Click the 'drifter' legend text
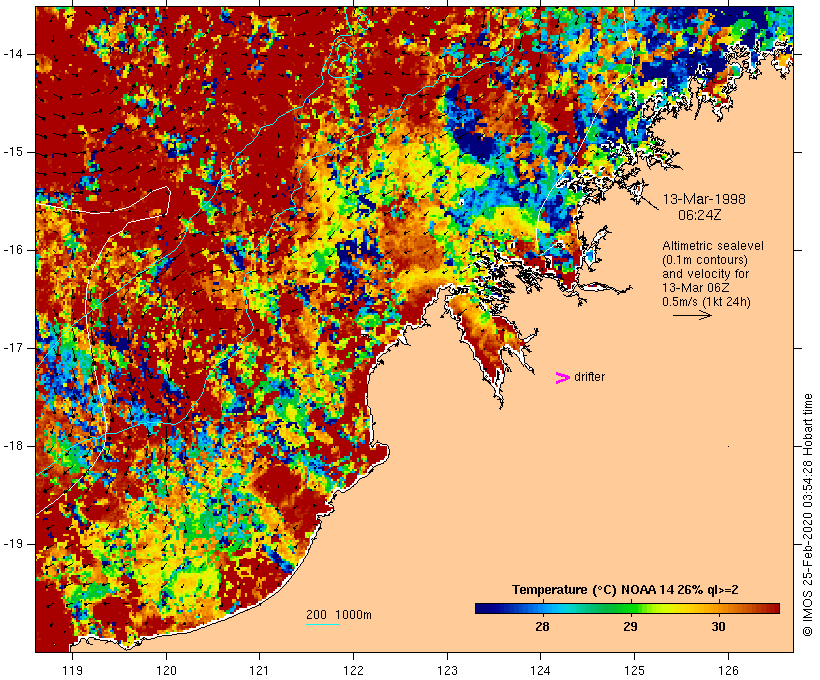 tap(589, 377)
